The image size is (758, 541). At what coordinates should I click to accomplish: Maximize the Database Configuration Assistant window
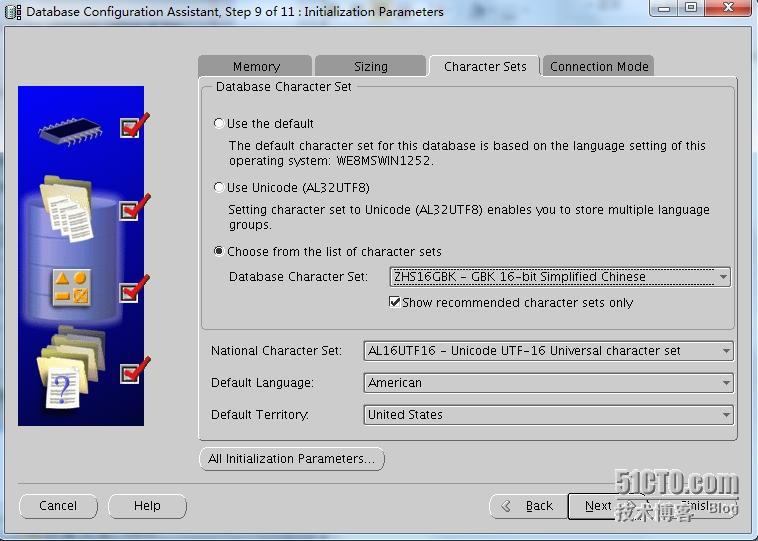691,8
